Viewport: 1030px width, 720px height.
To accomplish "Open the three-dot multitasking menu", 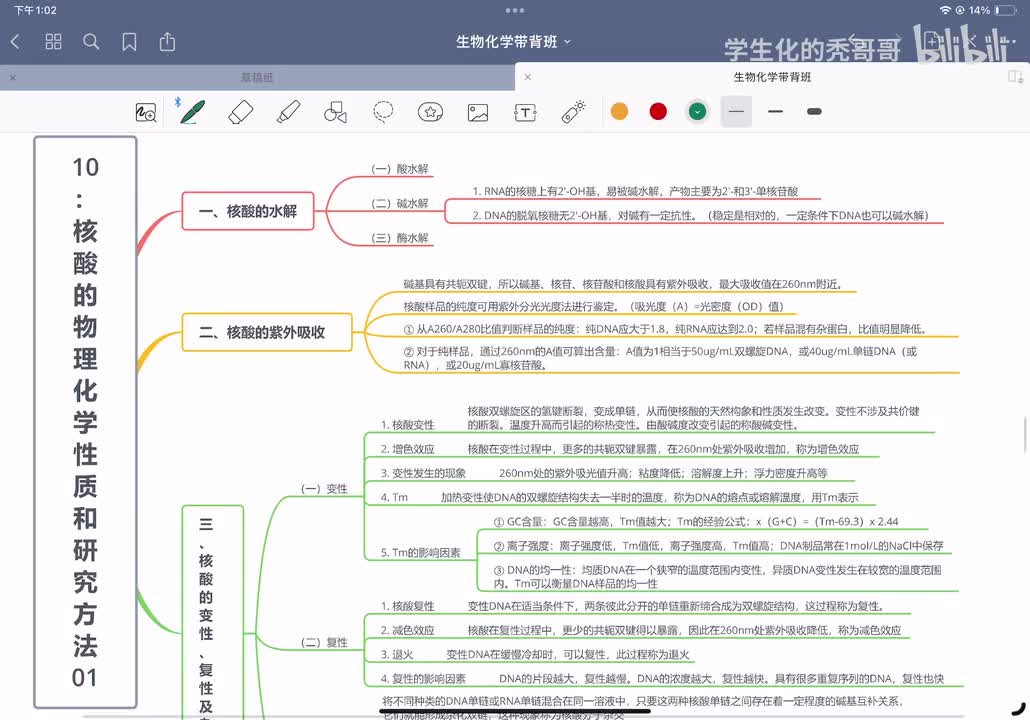I will [x=515, y=10].
